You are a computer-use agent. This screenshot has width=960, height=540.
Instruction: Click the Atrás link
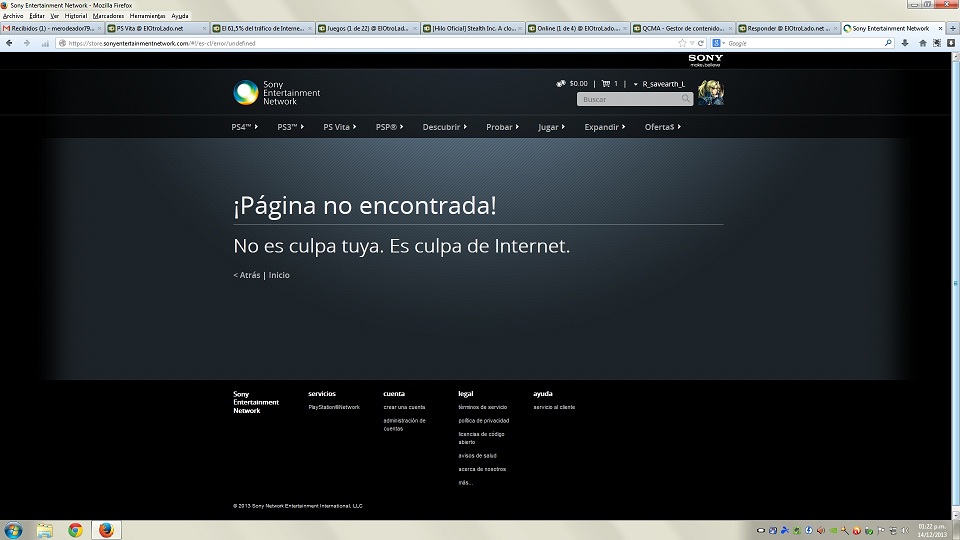click(x=247, y=275)
